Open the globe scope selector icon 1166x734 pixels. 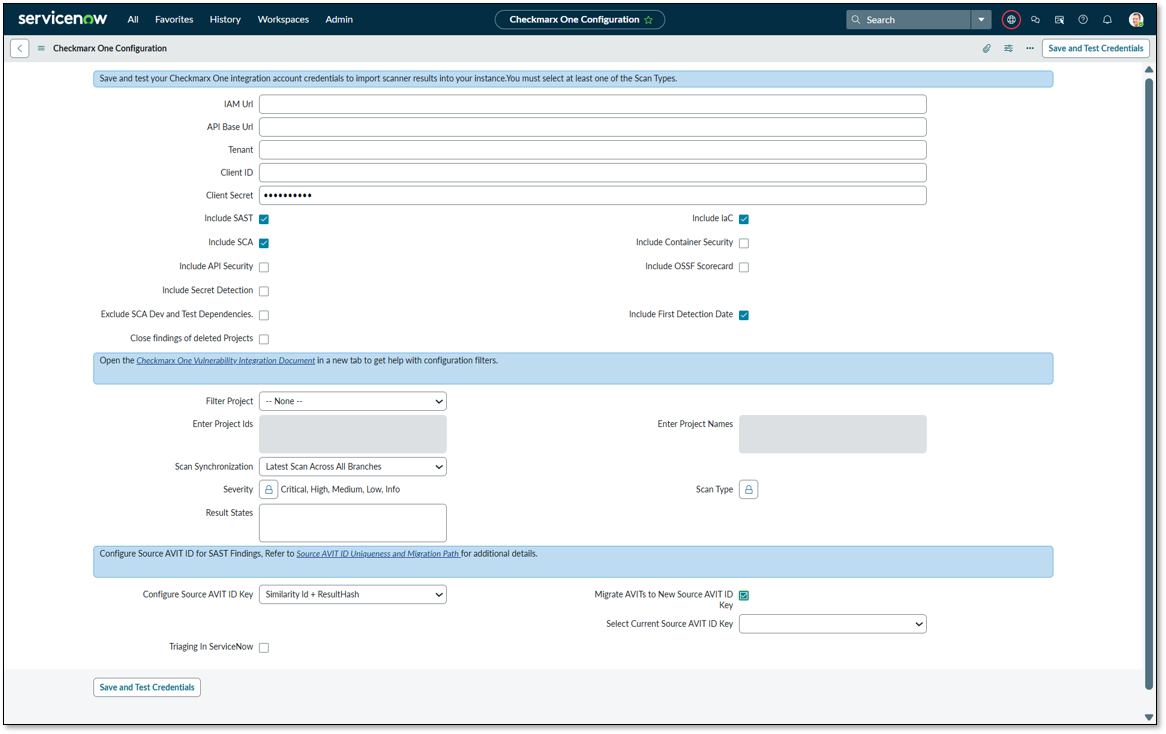[1011, 20]
